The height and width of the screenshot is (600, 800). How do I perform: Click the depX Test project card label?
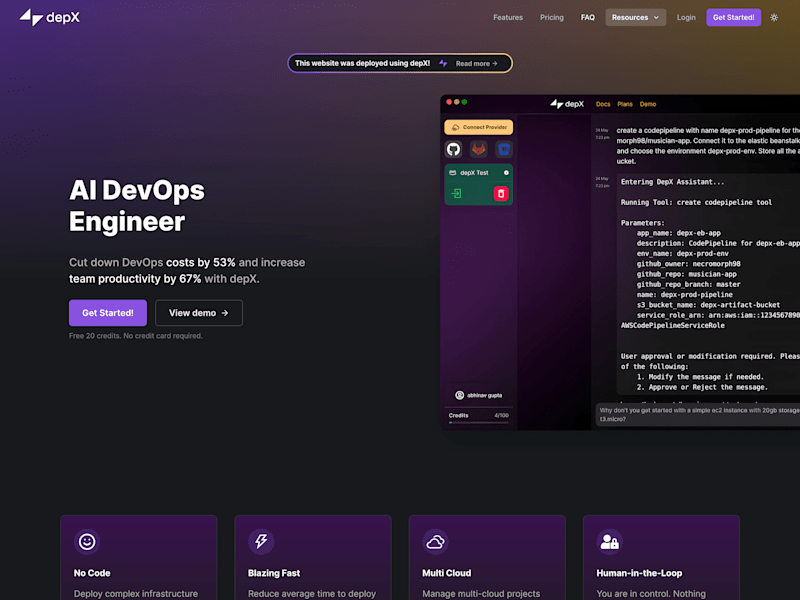pos(474,173)
